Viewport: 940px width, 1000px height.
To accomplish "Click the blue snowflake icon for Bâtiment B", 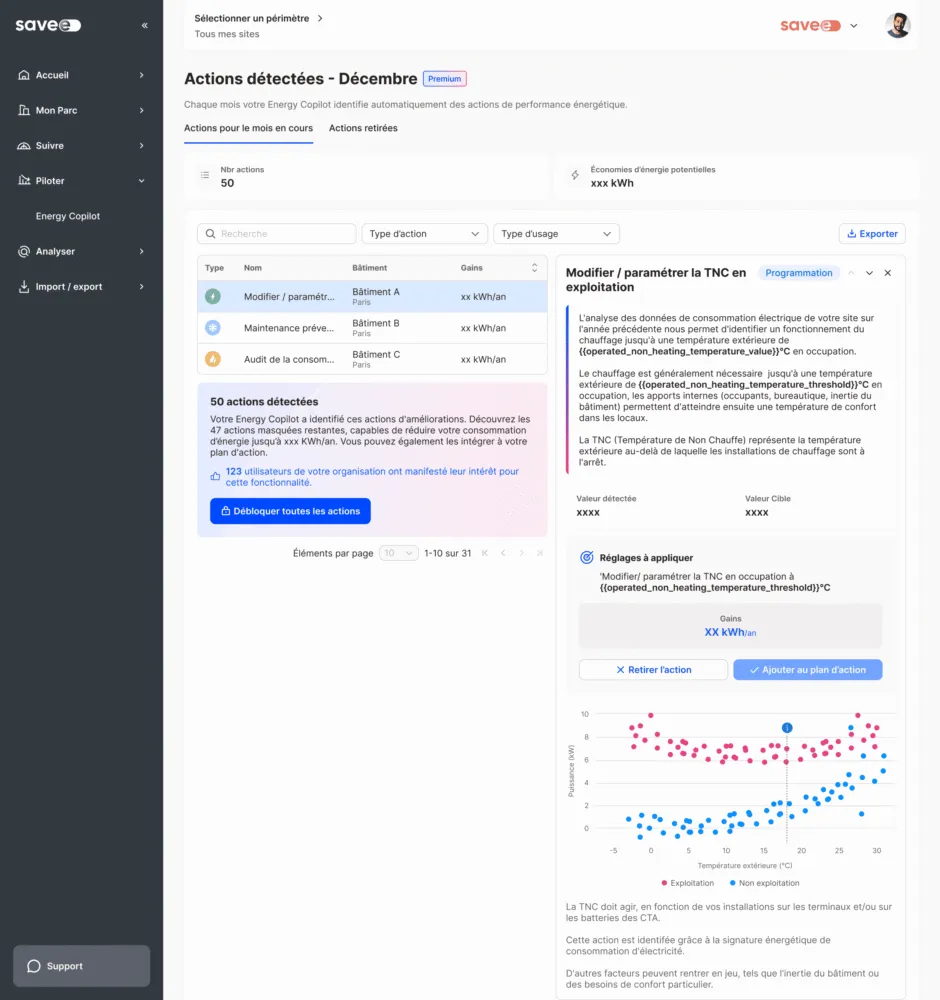I will [x=213, y=328].
